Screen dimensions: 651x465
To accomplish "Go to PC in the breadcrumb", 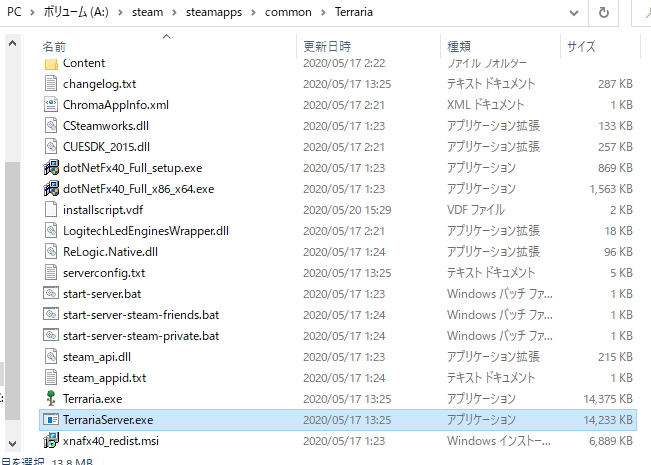I will (x=14, y=12).
